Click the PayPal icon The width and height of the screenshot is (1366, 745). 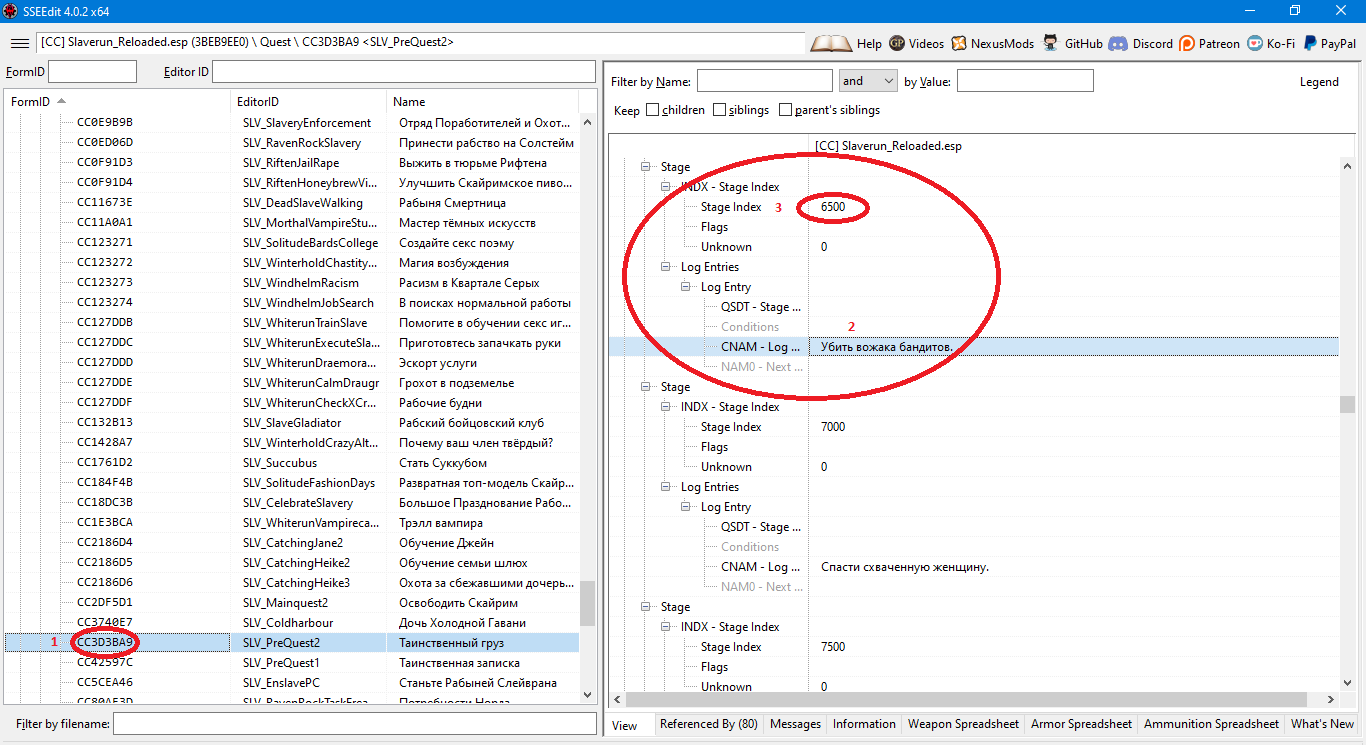pos(1309,43)
